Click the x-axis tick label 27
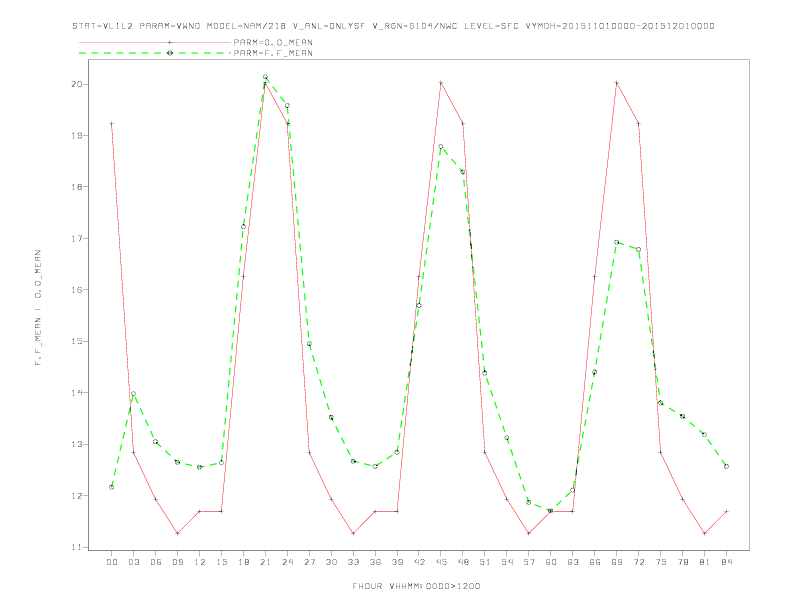 [309, 562]
